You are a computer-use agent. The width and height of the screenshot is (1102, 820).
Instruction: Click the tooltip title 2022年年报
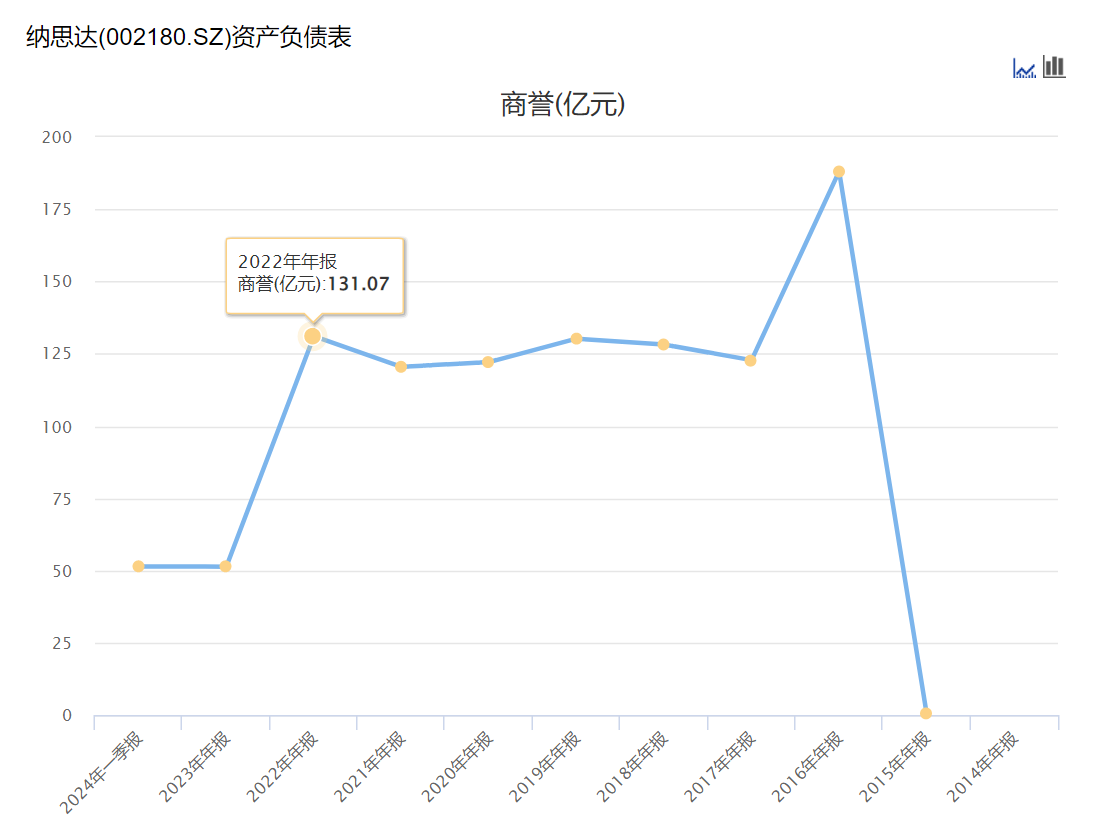pos(287,261)
